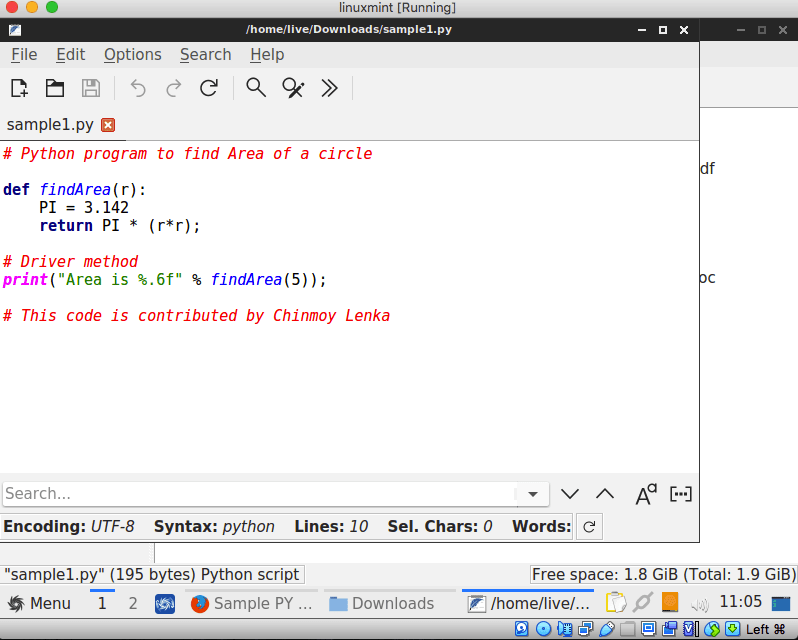Click the 'PI = 3.142' code line
Image resolution: width=798 pixels, height=640 pixels.
click(x=84, y=208)
